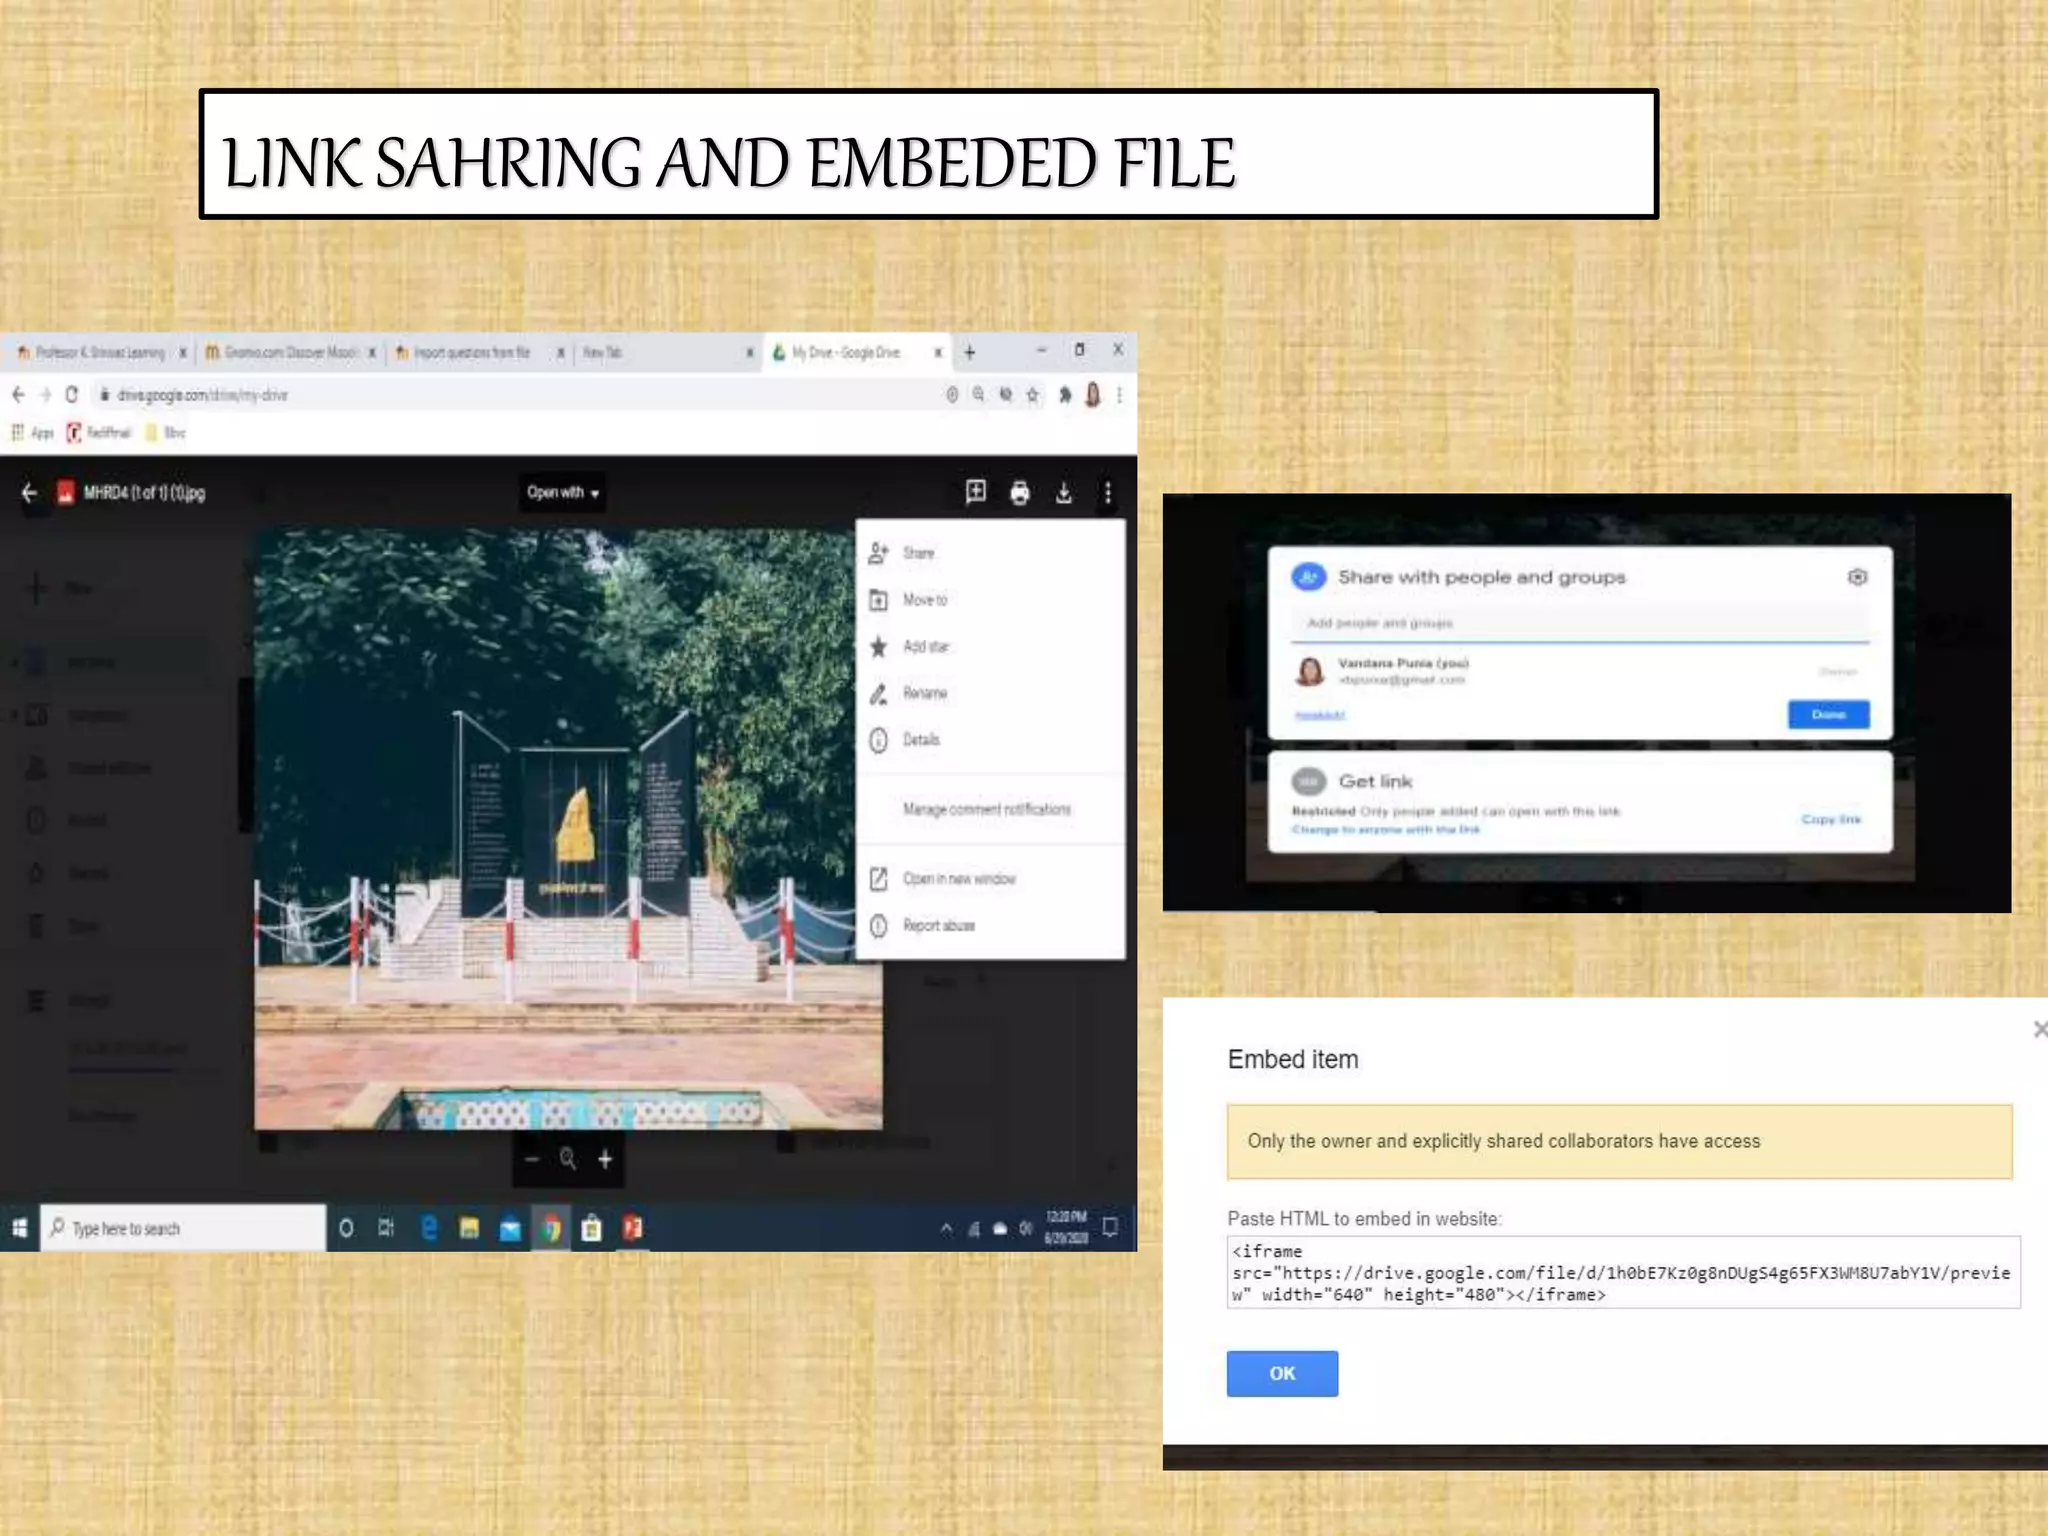The height and width of the screenshot is (1536, 2048).
Task: Select Share from the context menu
Action: tap(918, 553)
